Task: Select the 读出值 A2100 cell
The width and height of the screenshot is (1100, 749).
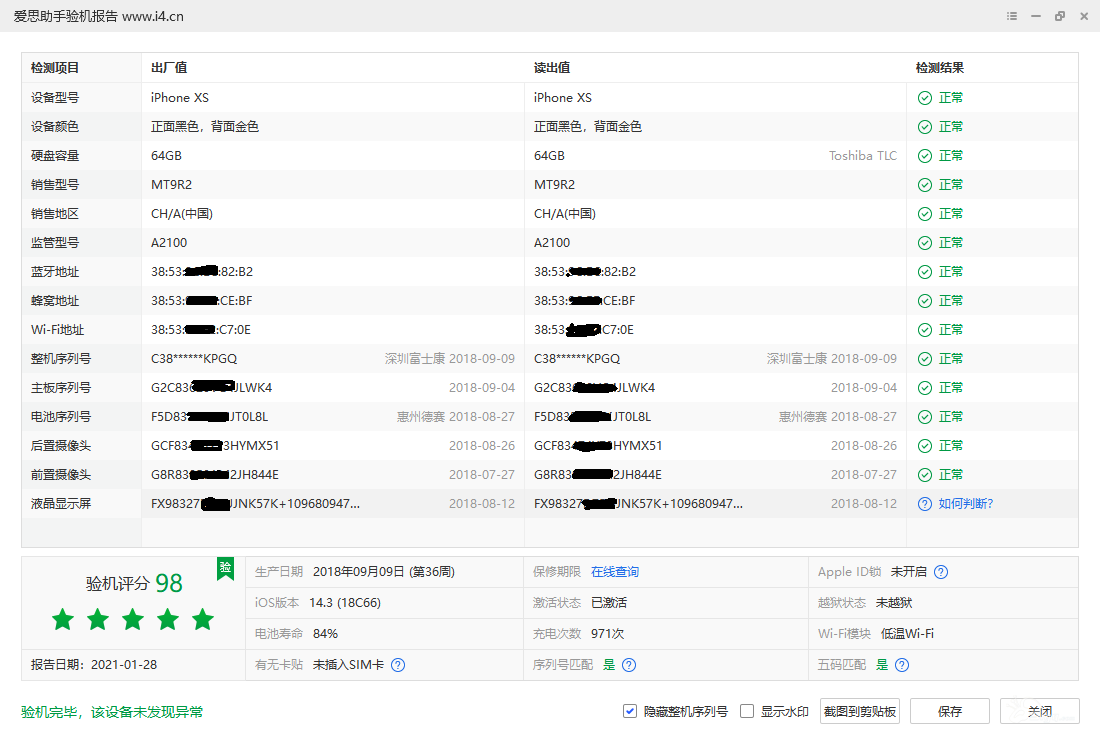Action: click(x=552, y=243)
